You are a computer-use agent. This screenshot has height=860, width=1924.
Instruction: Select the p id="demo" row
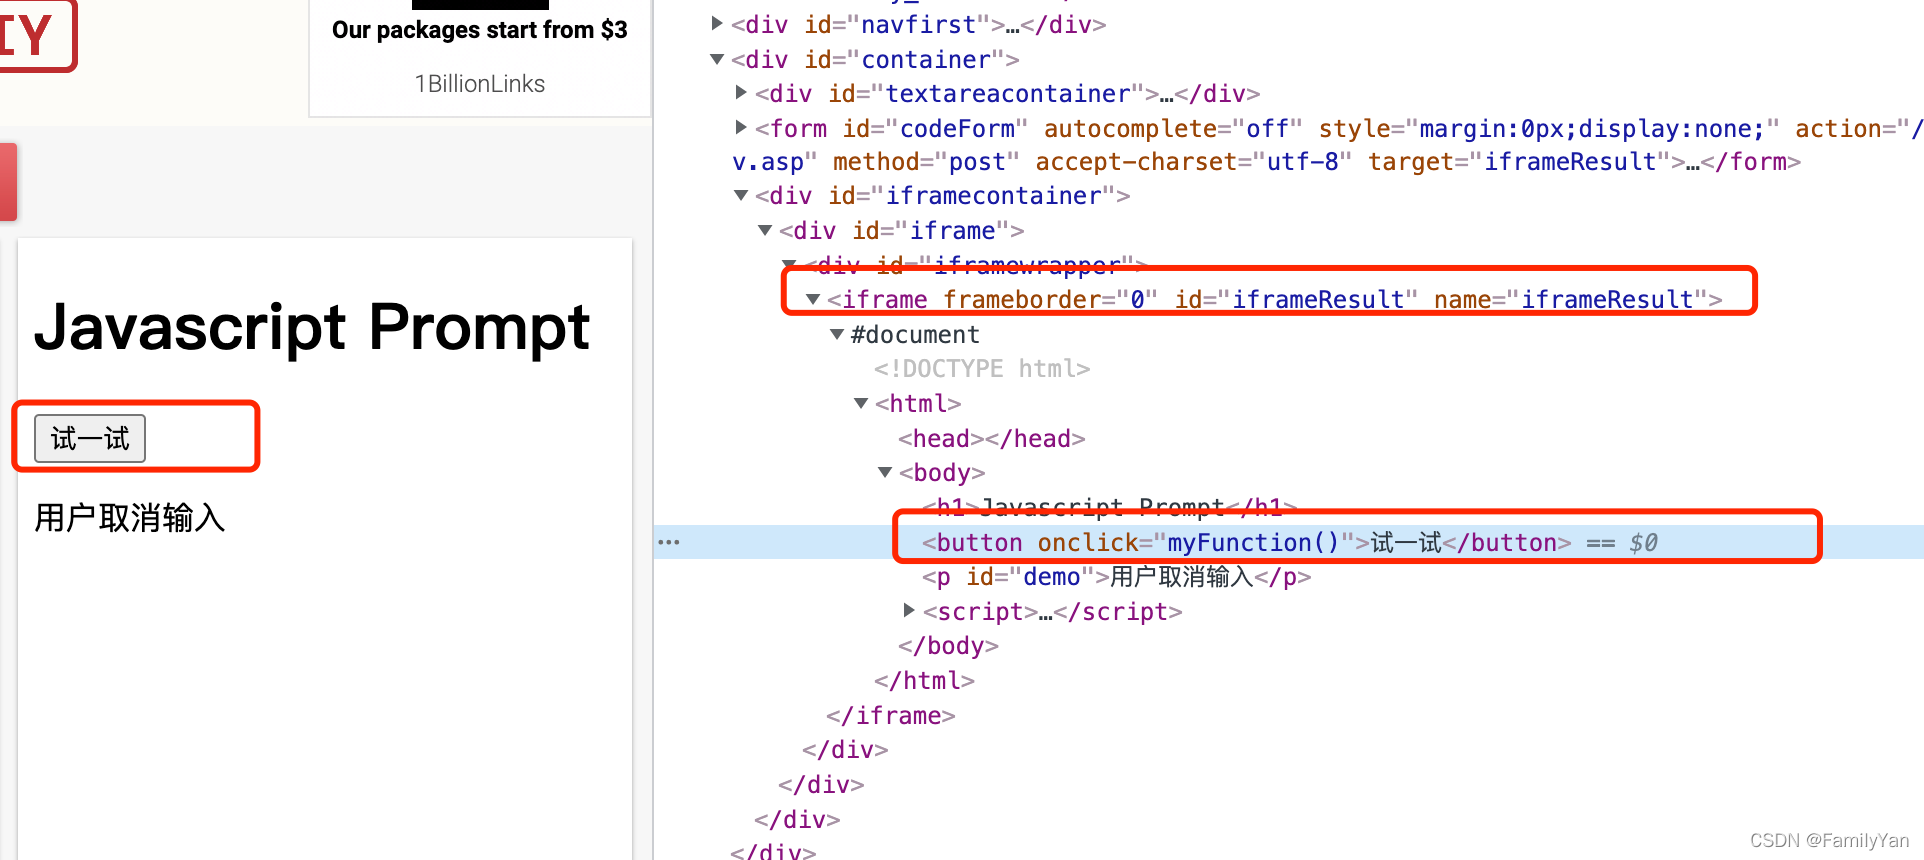1117,577
